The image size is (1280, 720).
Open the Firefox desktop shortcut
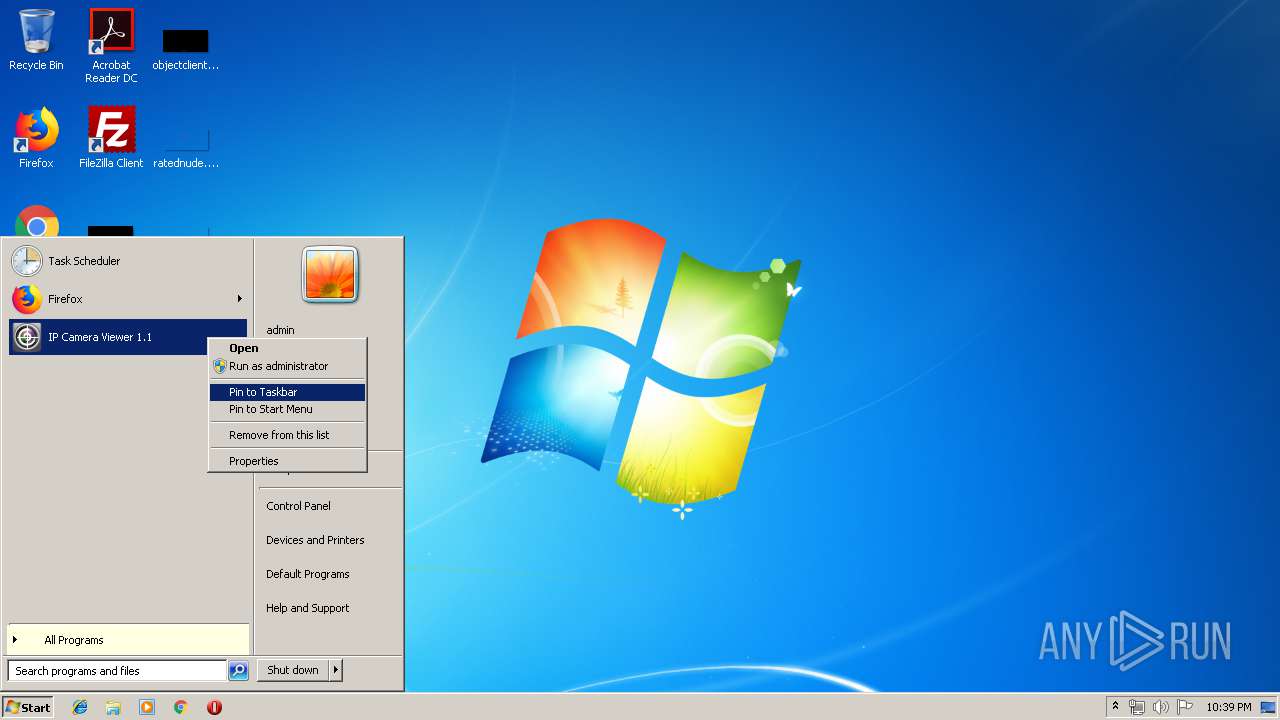[x=36, y=138]
